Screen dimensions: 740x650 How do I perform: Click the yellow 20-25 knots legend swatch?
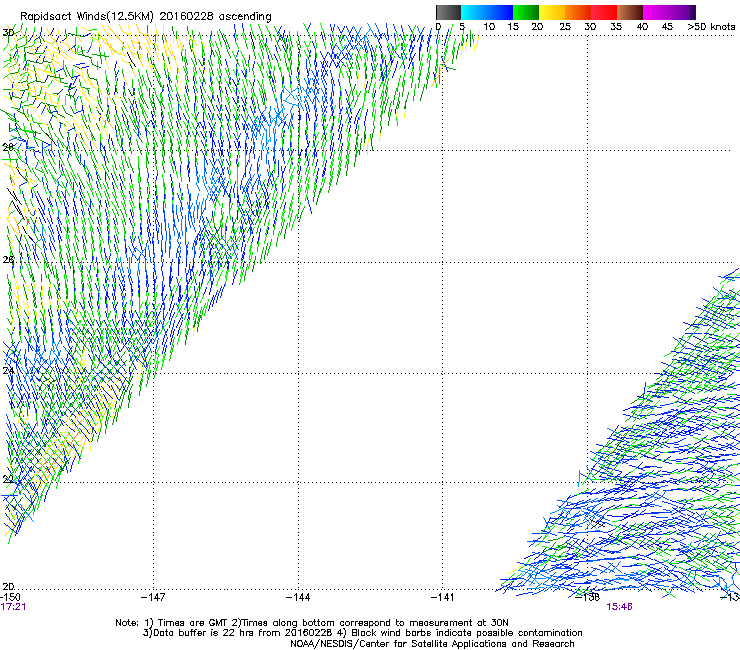coord(552,12)
